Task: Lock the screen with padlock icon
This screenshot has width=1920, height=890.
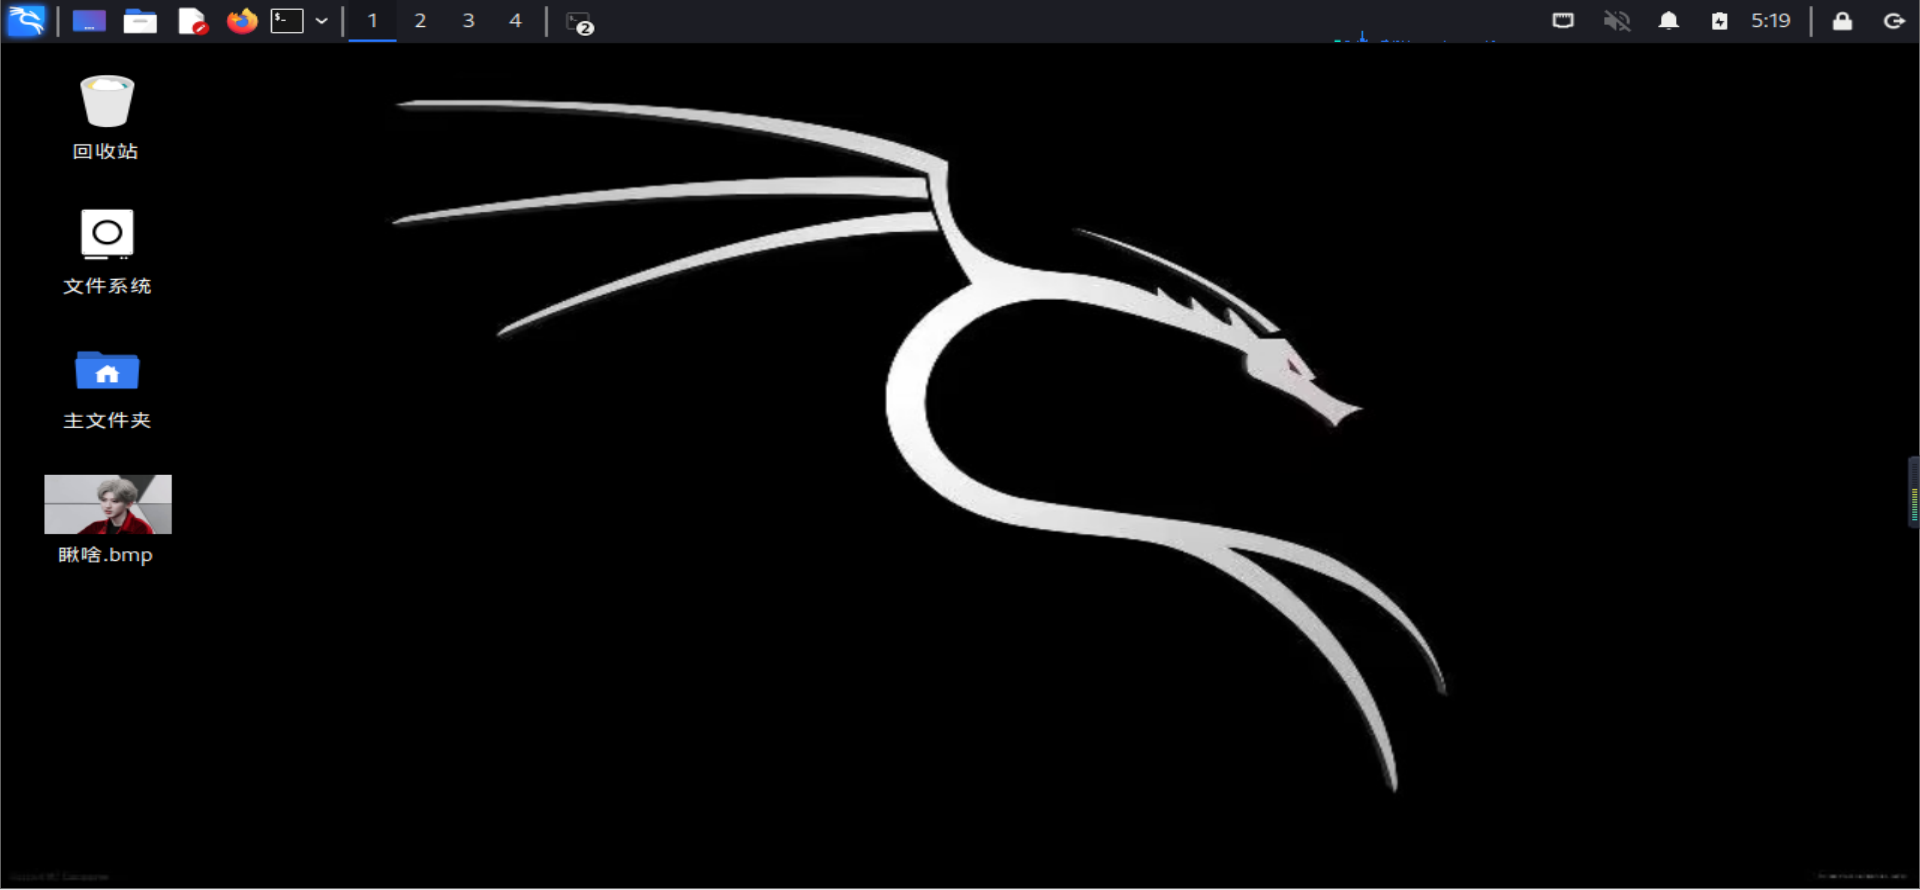Action: 1842,21
